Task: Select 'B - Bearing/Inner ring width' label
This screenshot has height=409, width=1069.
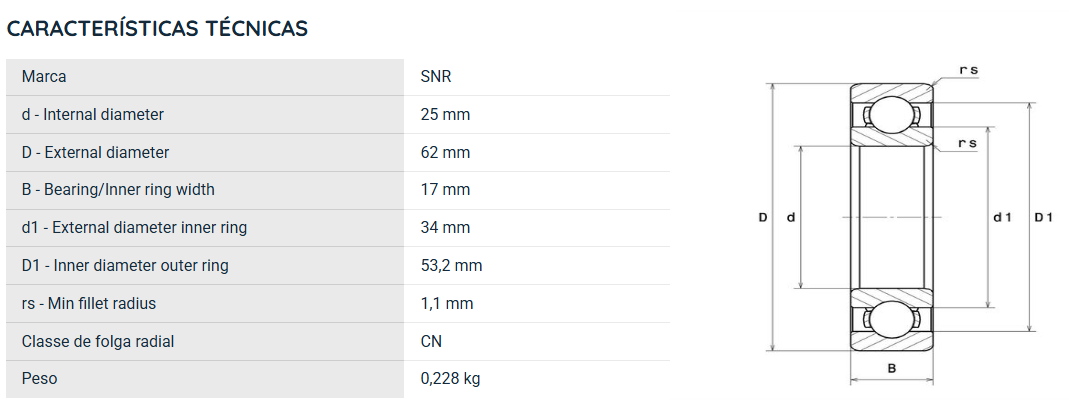Action: click(118, 190)
